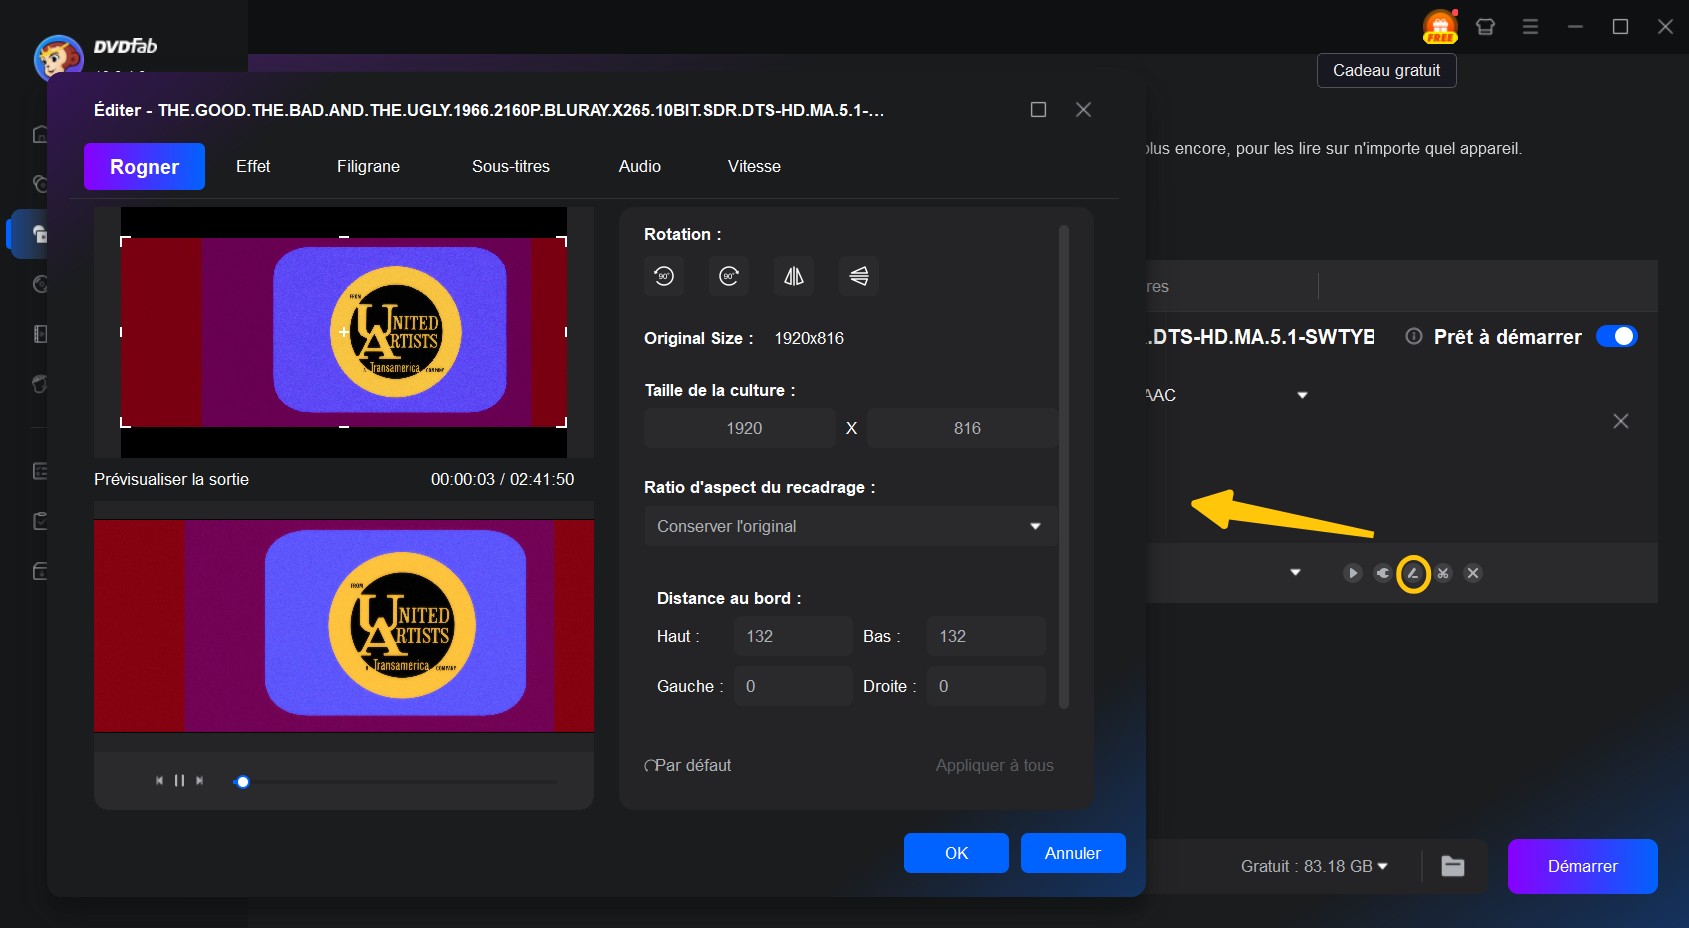
Task: Click the X below the ready toggle
Action: [1621, 421]
